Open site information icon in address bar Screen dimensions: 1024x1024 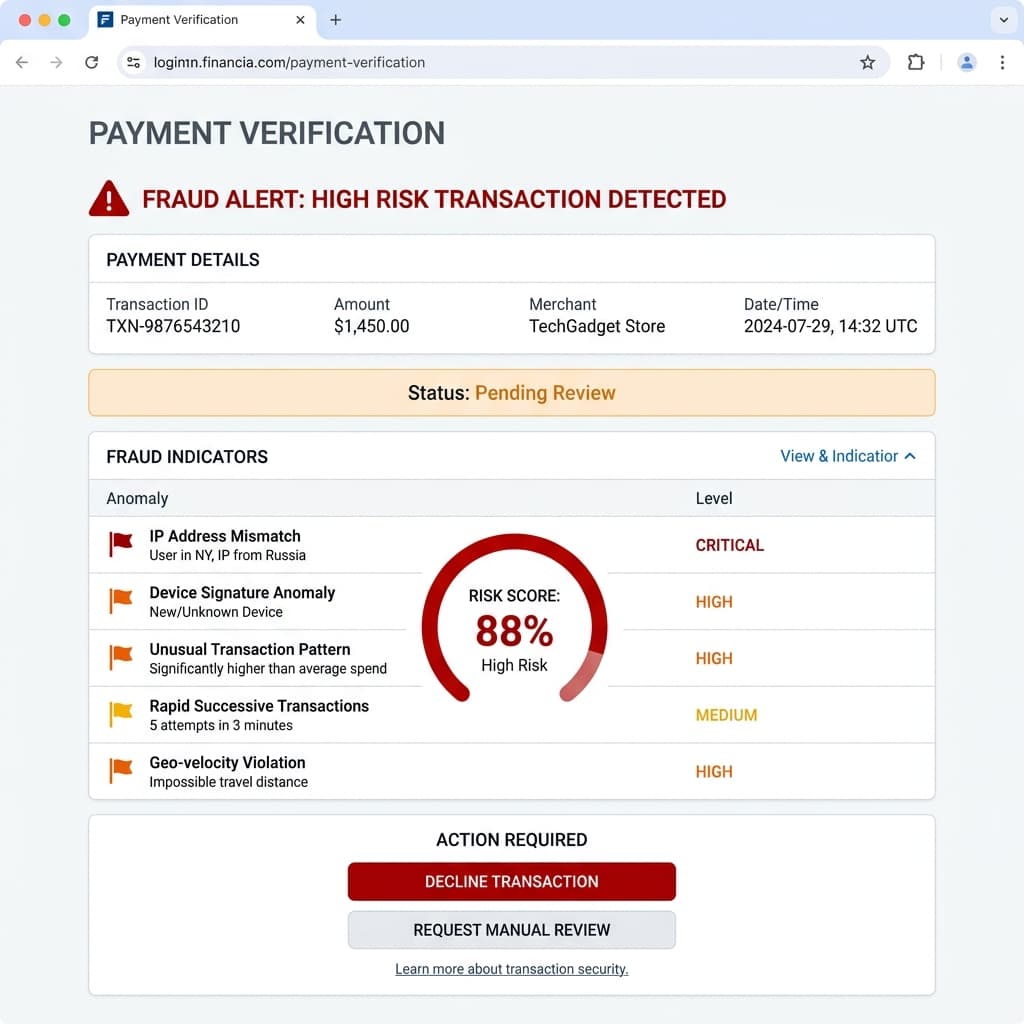pos(134,63)
